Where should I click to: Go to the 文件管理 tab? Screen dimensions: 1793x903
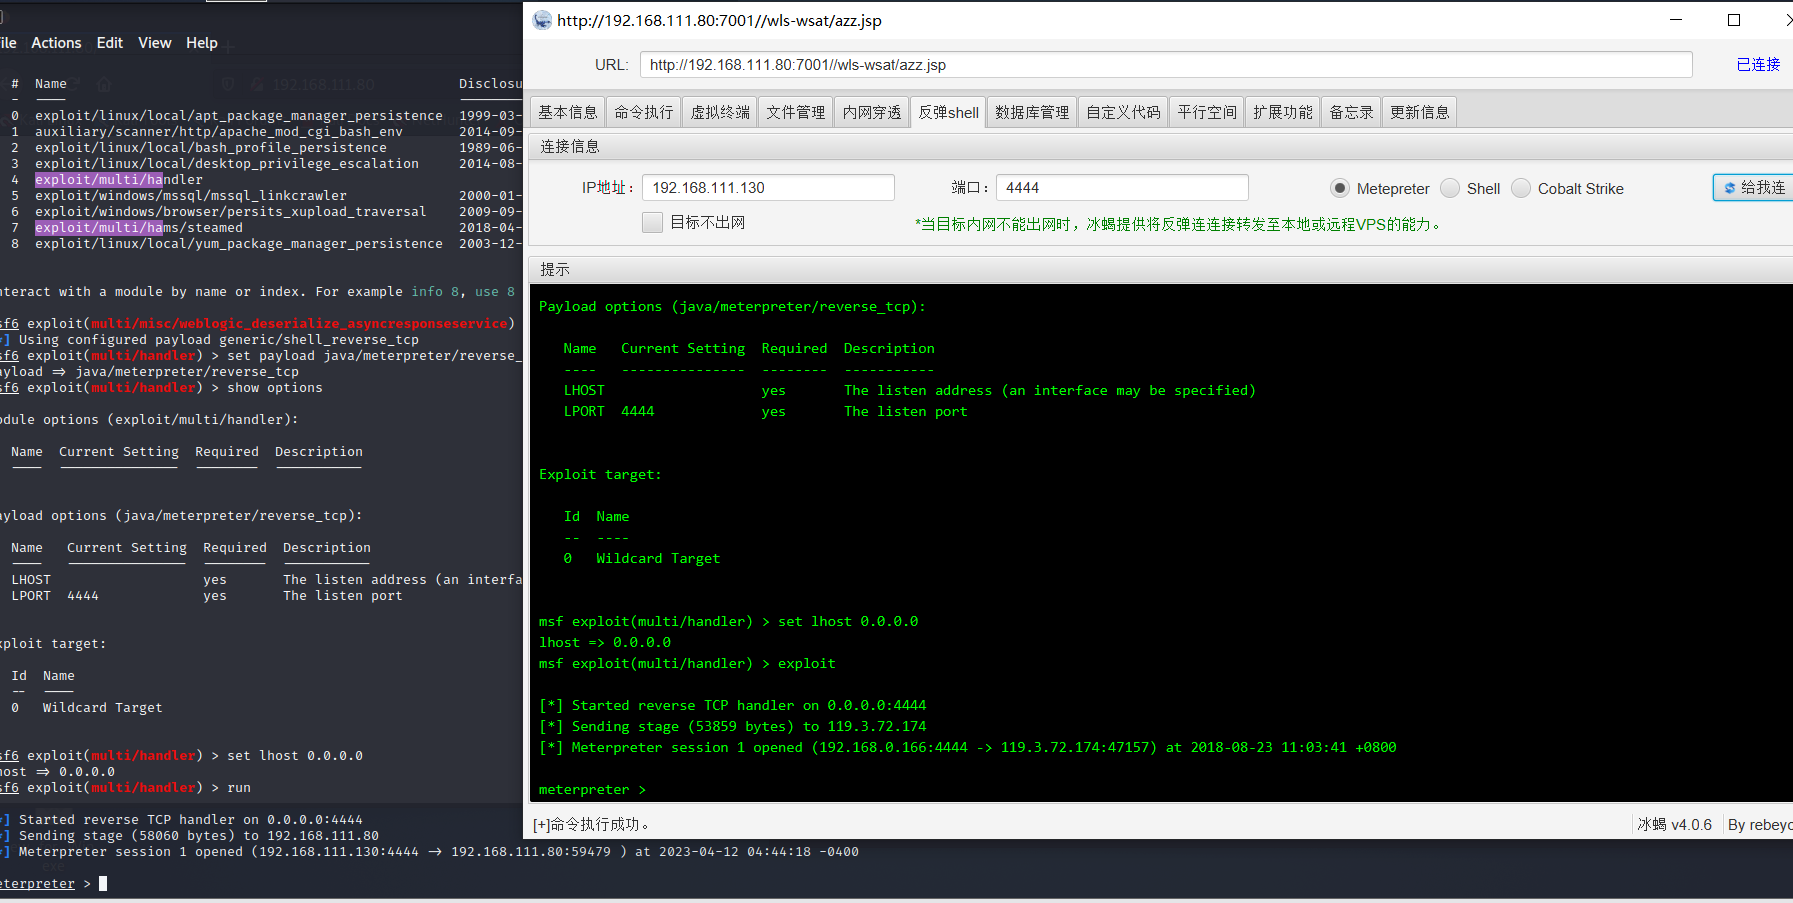click(x=796, y=112)
